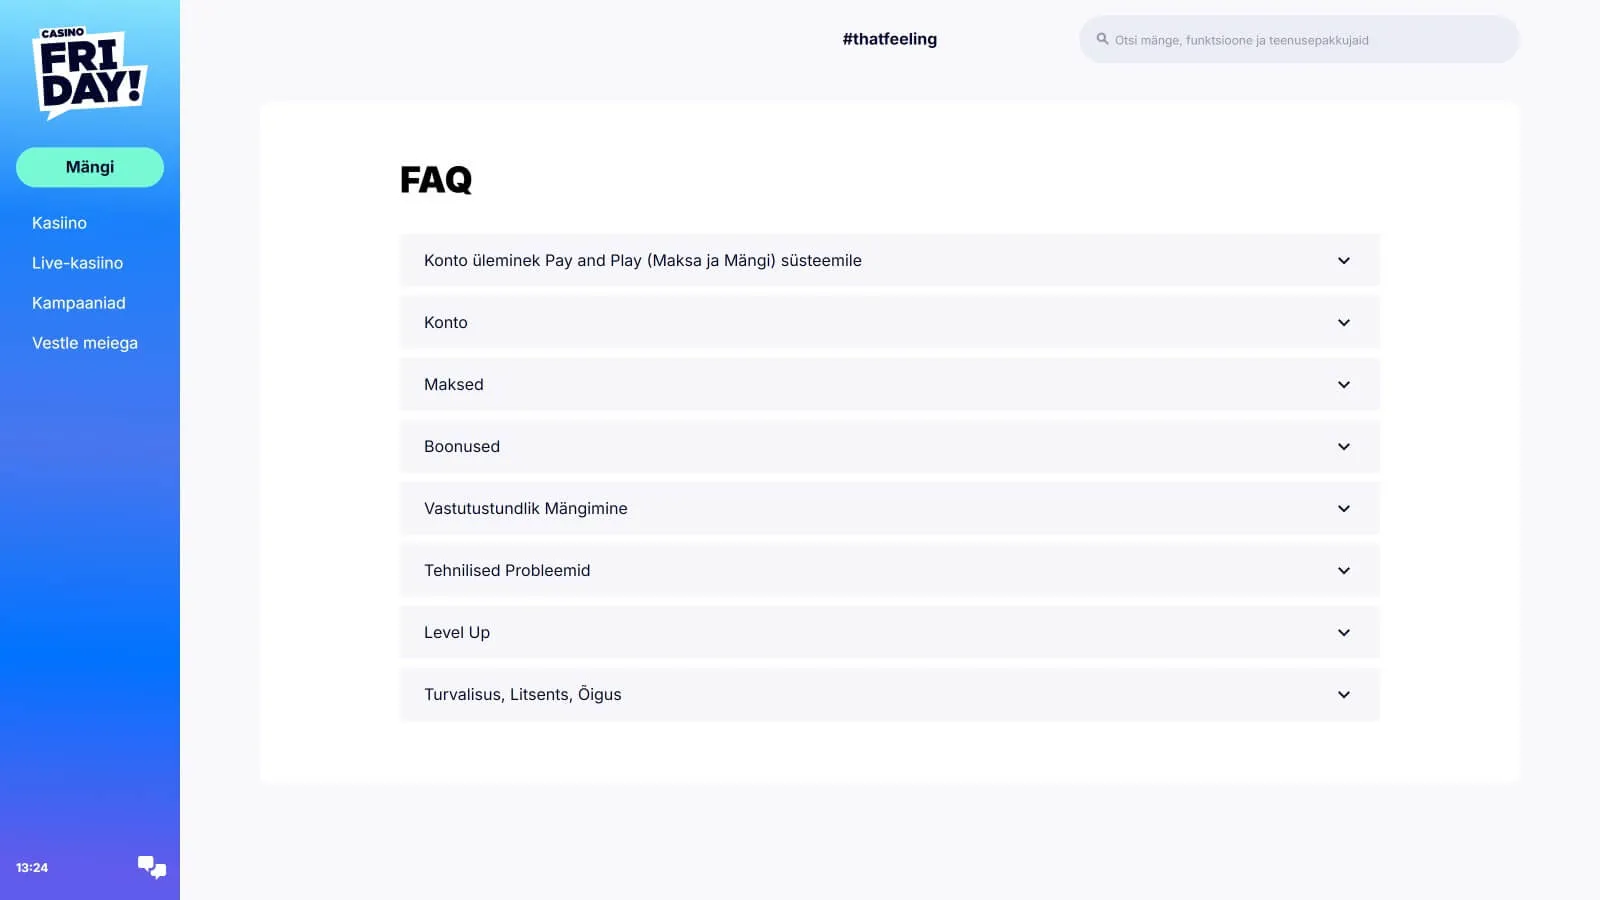Go to the Live-kasiino section

point(77,263)
